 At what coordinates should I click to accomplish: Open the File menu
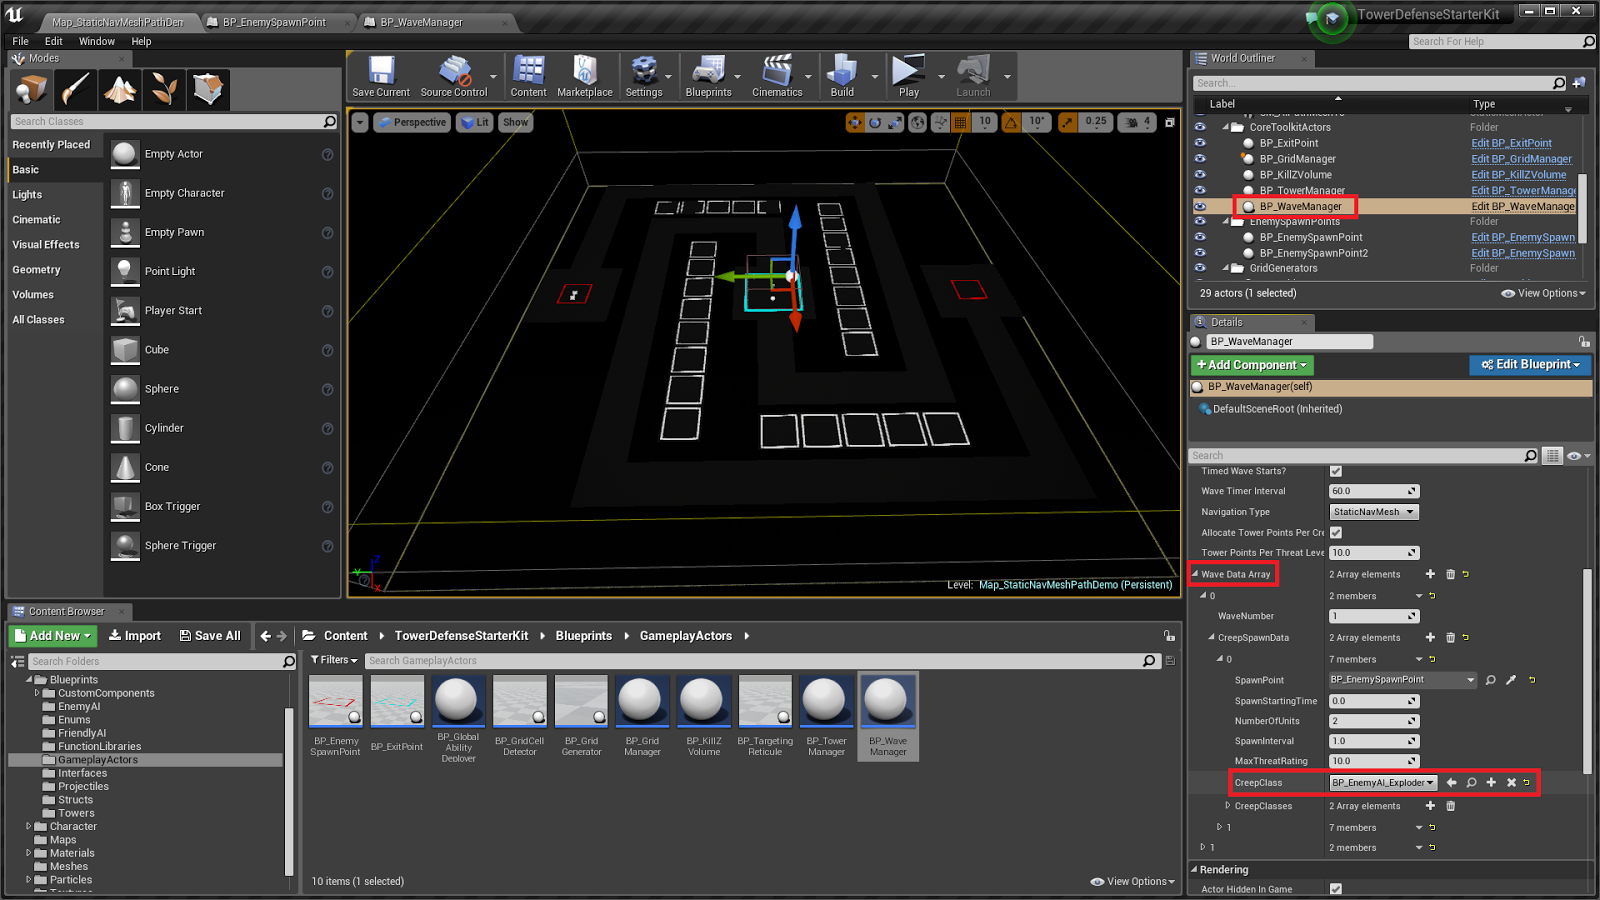[20, 41]
